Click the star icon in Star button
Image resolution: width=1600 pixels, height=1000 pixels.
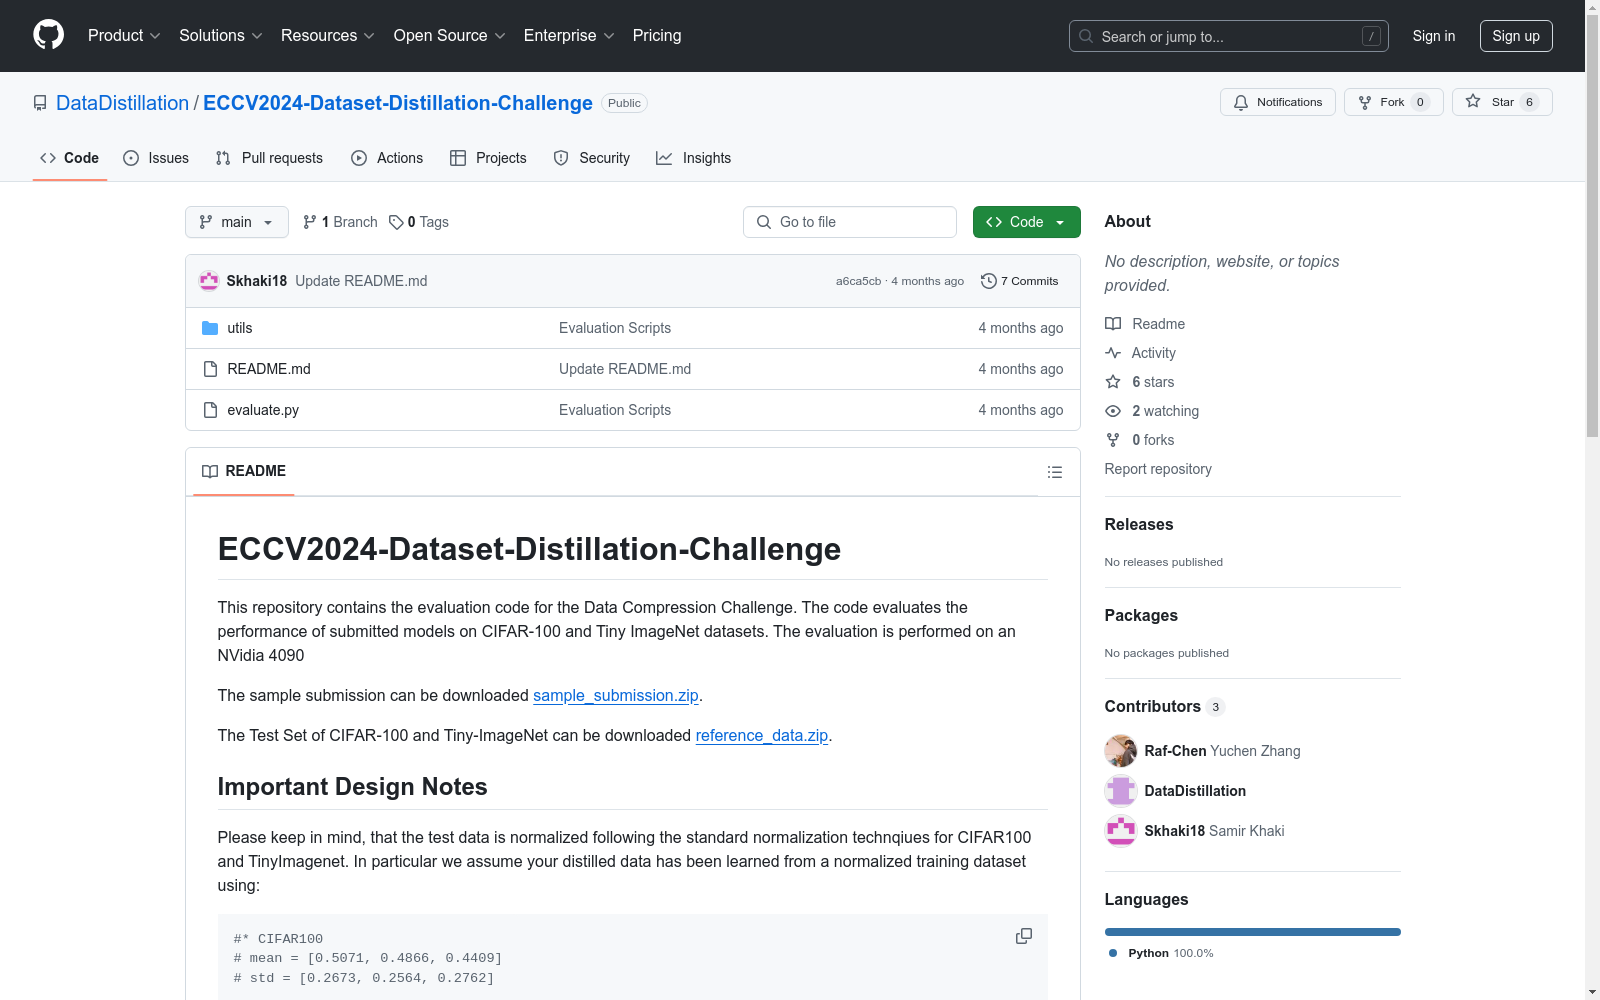click(x=1473, y=101)
